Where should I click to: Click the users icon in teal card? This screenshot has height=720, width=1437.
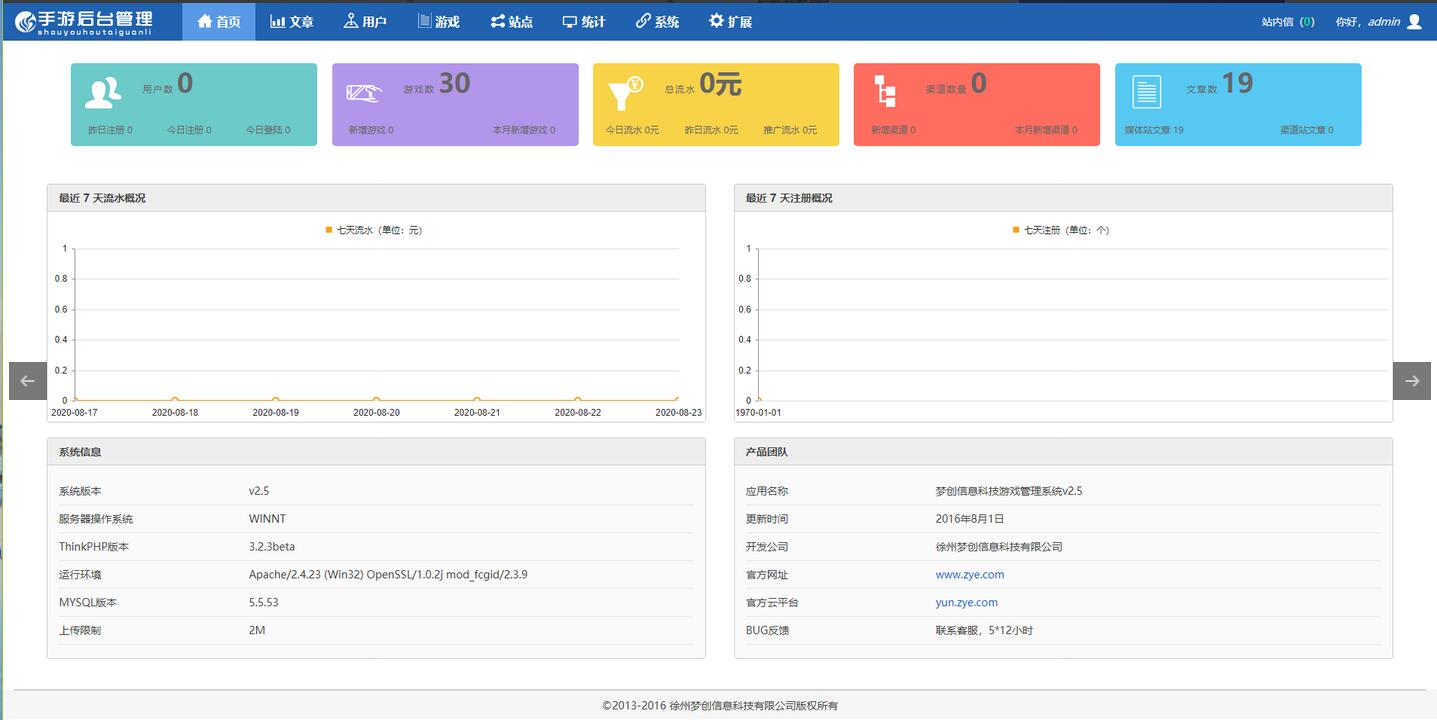[103, 92]
